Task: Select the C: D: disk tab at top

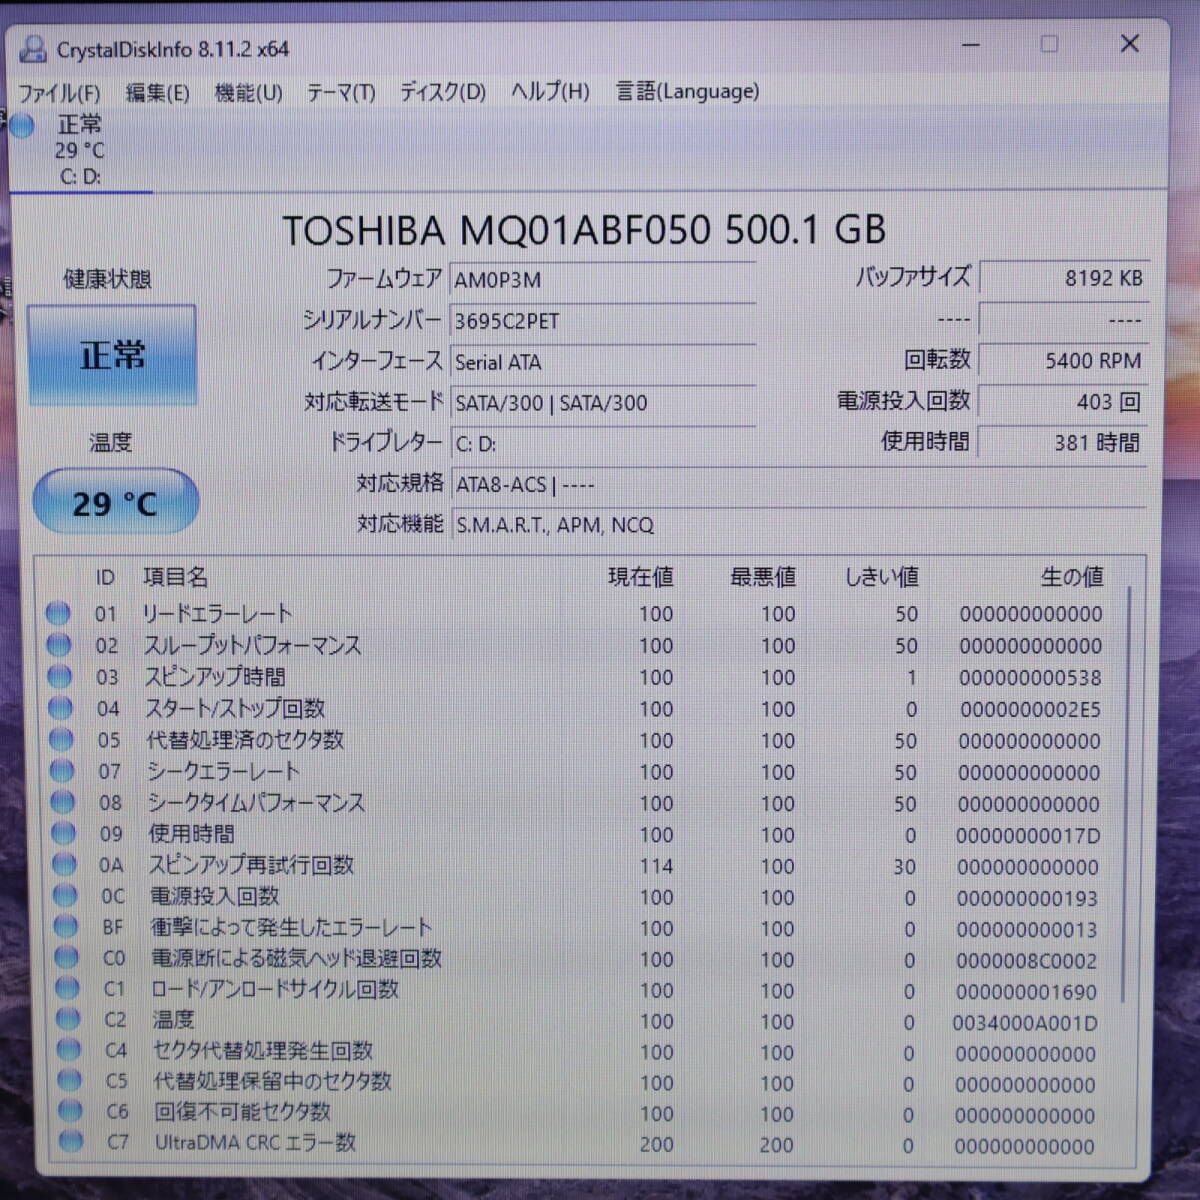Action: click(80, 151)
